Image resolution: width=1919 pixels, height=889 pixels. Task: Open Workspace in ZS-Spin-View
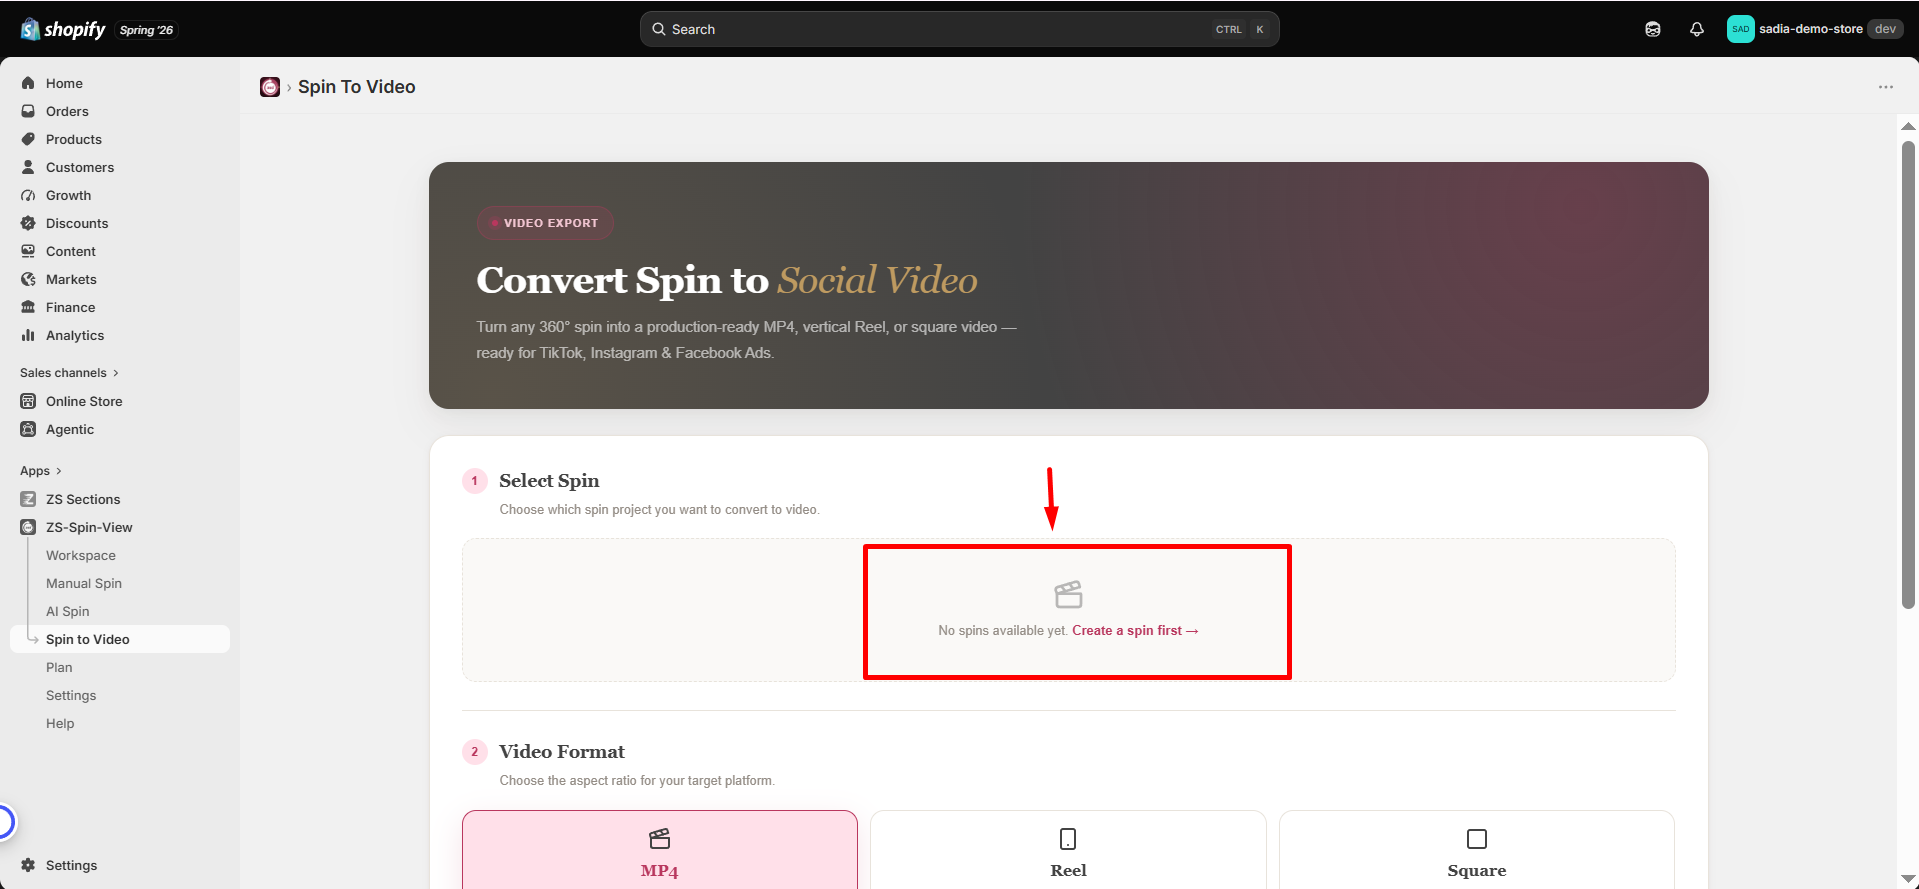coord(81,555)
